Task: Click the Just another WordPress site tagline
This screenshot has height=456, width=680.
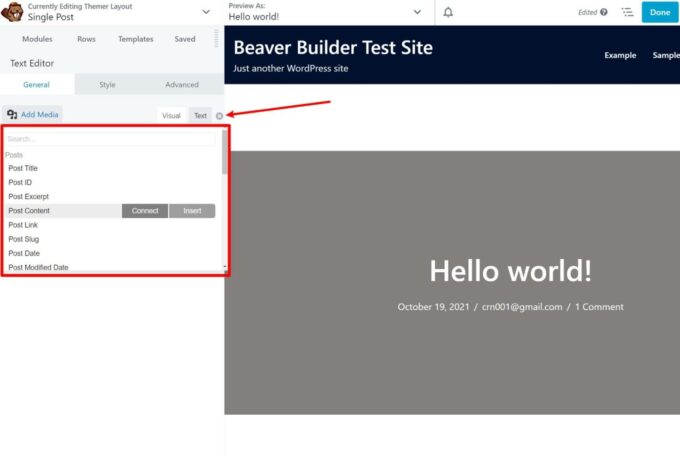Action: tap(291, 69)
